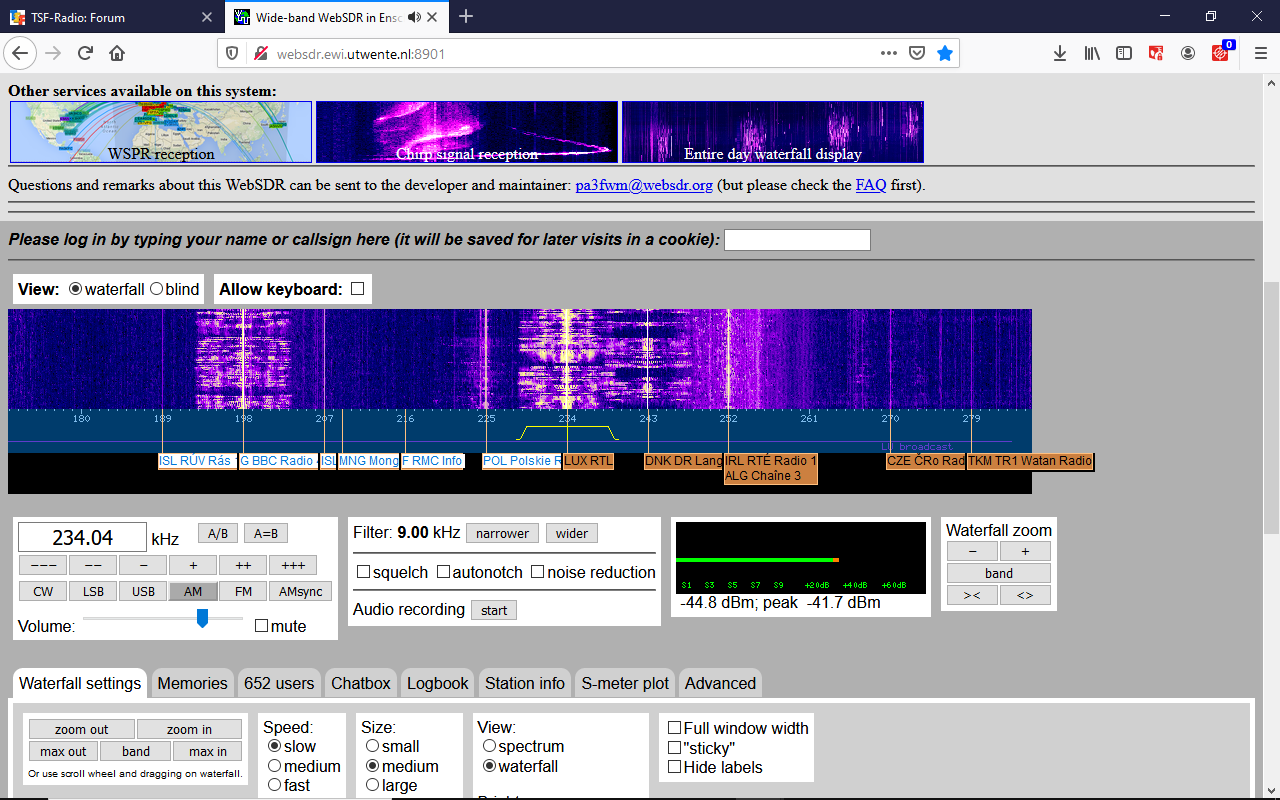Select the blind view radio button
Viewport: 1280px width, 800px height.
(x=156, y=289)
